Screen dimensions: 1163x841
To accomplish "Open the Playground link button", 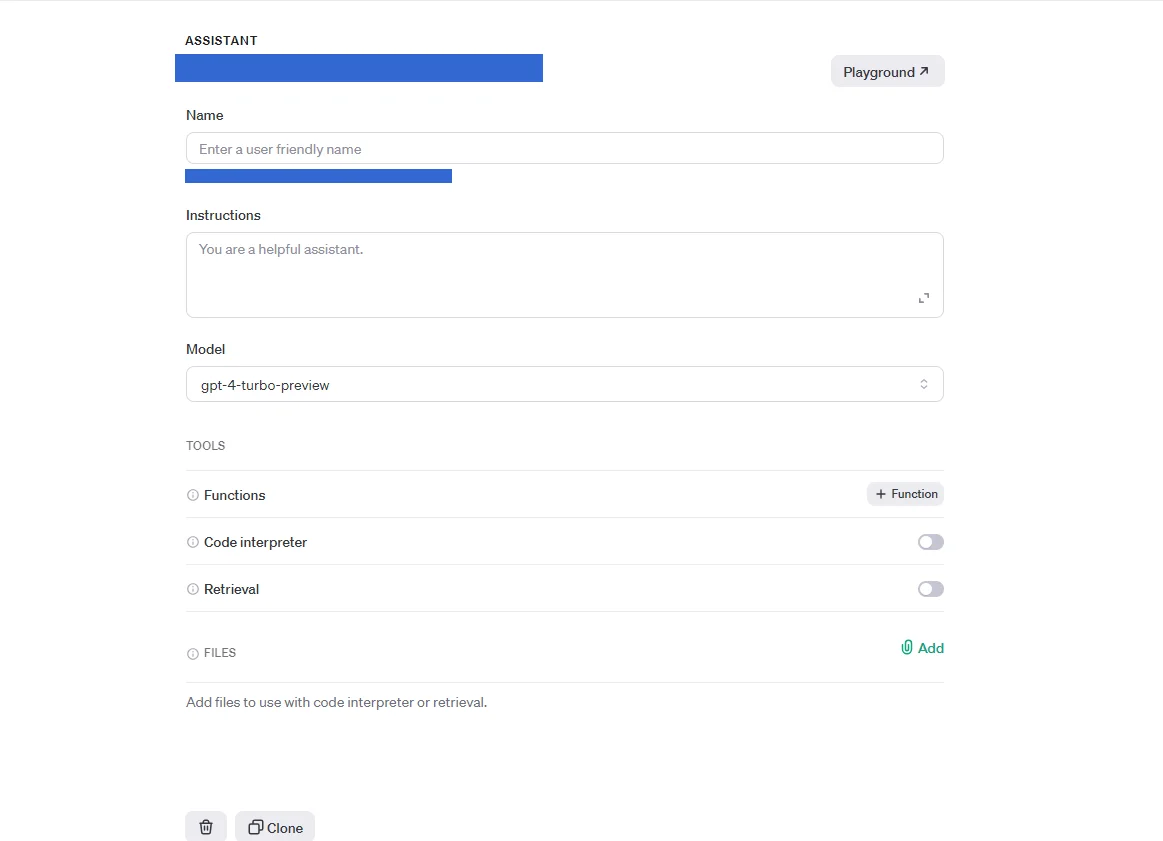I will coord(887,72).
